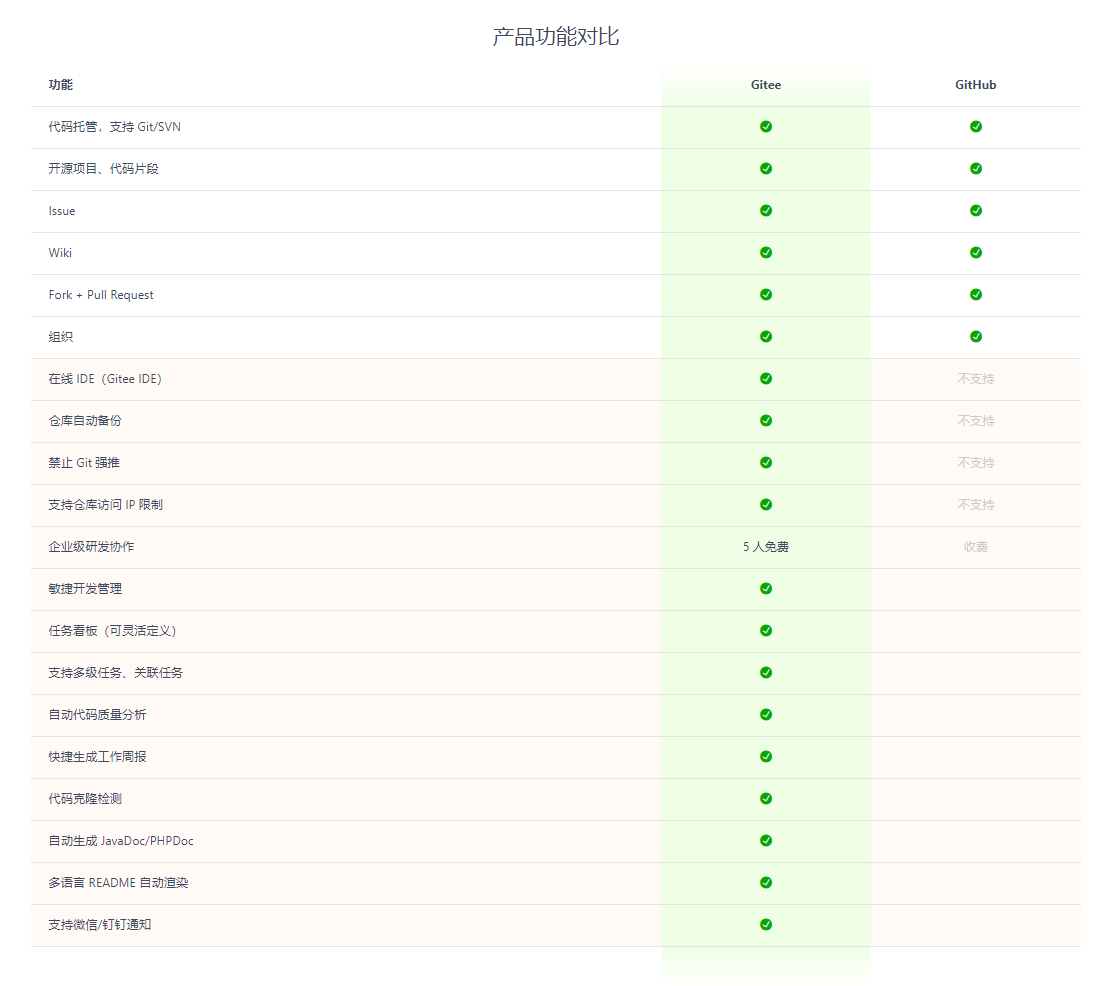Click Gitee checkmark for 在线 IDE row
Screen dimensions: 1114x986
(x=766, y=379)
